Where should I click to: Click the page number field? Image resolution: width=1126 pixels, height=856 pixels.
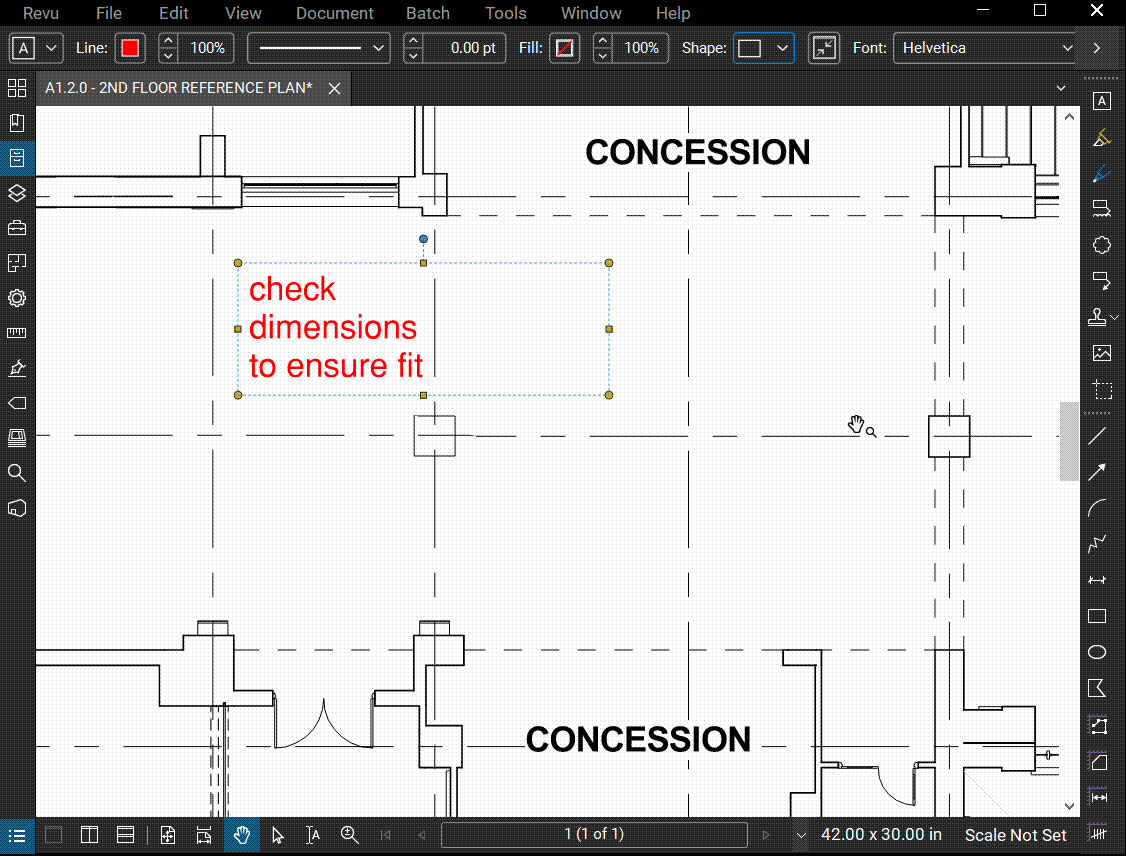[594, 834]
